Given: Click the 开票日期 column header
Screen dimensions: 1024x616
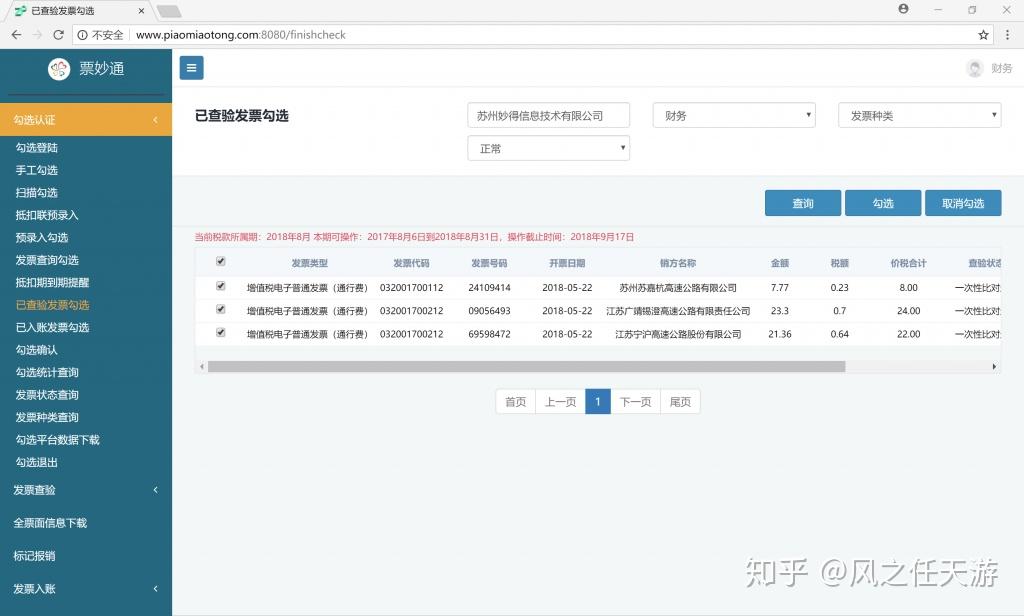Looking at the screenshot, I should click(567, 263).
